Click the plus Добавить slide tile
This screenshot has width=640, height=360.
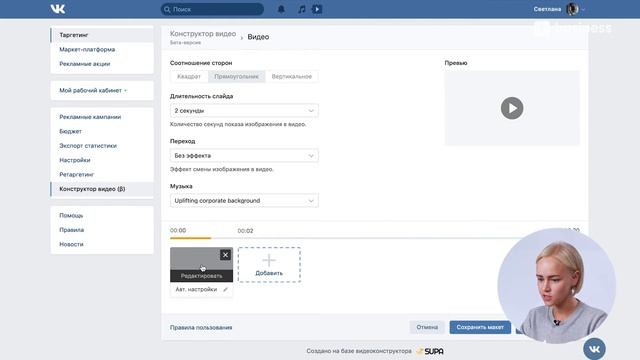pyautogui.click(x=269, y=264)
